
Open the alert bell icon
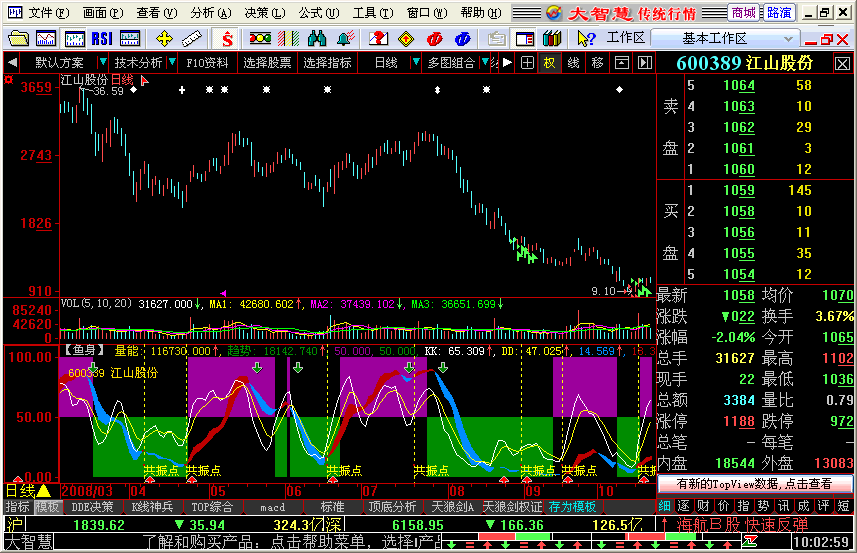345,39
